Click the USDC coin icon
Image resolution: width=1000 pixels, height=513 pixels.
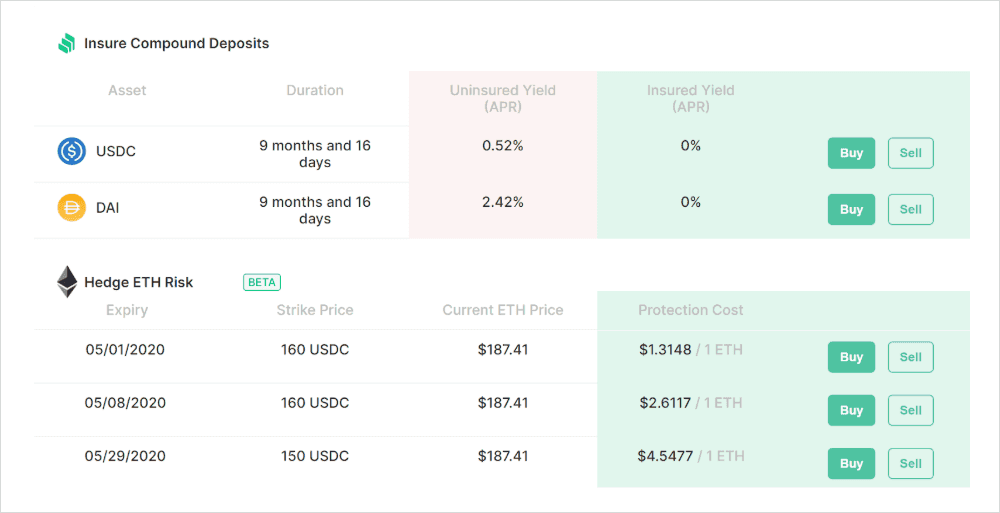tap(71, 151)
